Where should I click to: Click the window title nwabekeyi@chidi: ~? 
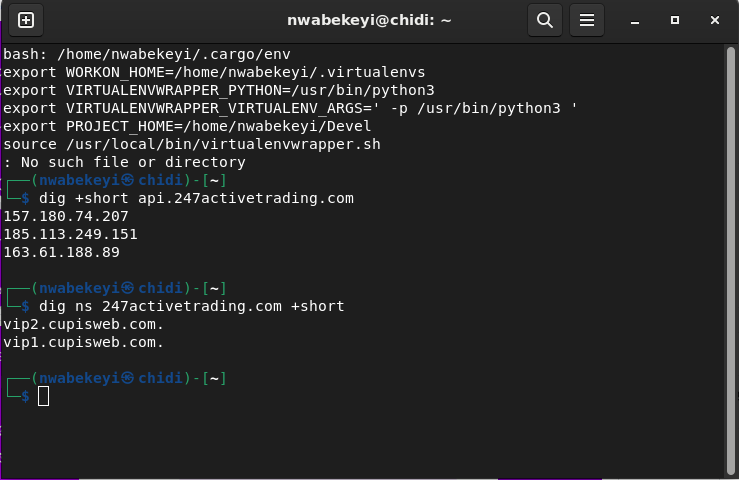(x=369, y=20)
